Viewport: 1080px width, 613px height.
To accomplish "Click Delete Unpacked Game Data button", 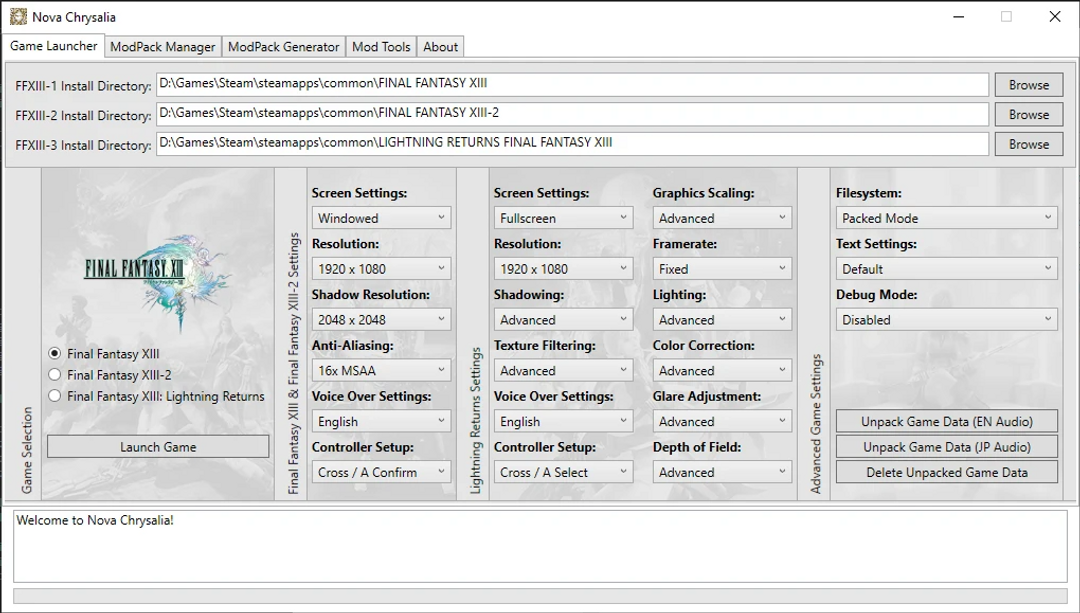I will [946, 472].
